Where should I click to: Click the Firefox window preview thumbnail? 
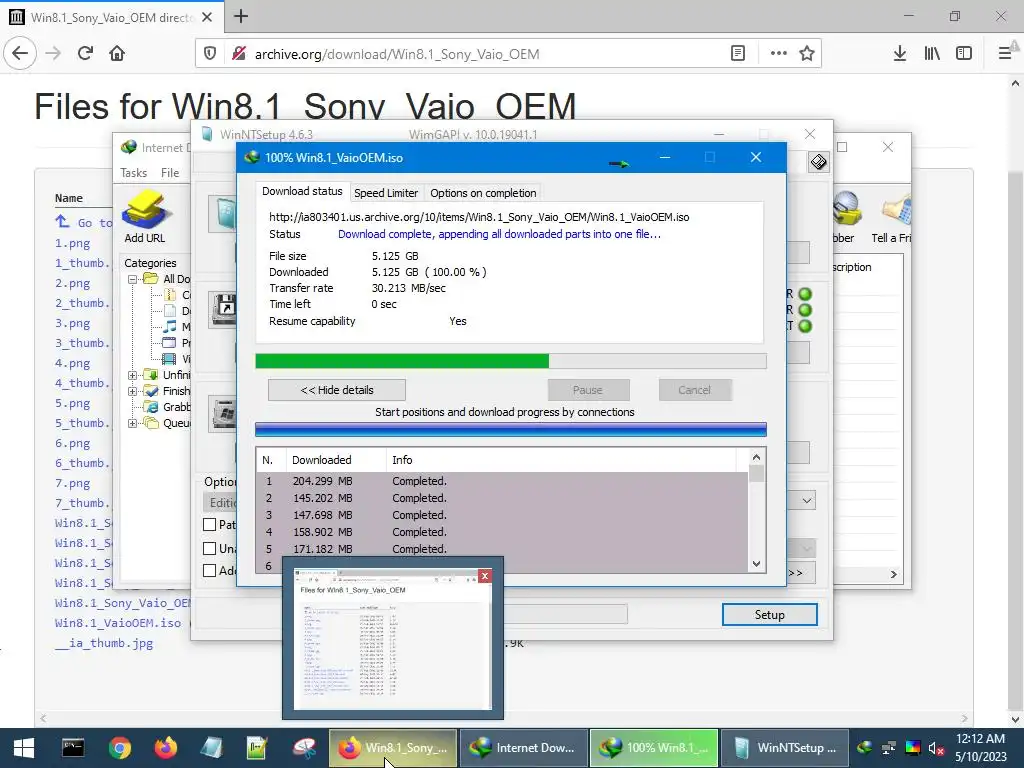[392, 640]
